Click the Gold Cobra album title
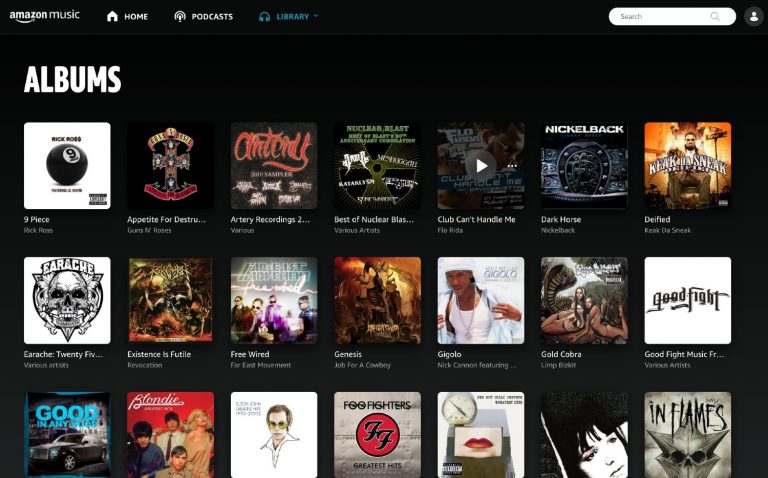The width and height of the screenshot is (768, 478). [x=561, y=354]
